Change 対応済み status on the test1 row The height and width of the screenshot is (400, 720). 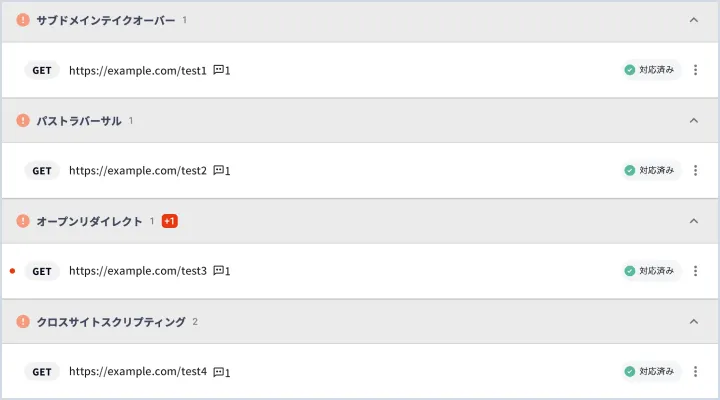coord(651,70)
